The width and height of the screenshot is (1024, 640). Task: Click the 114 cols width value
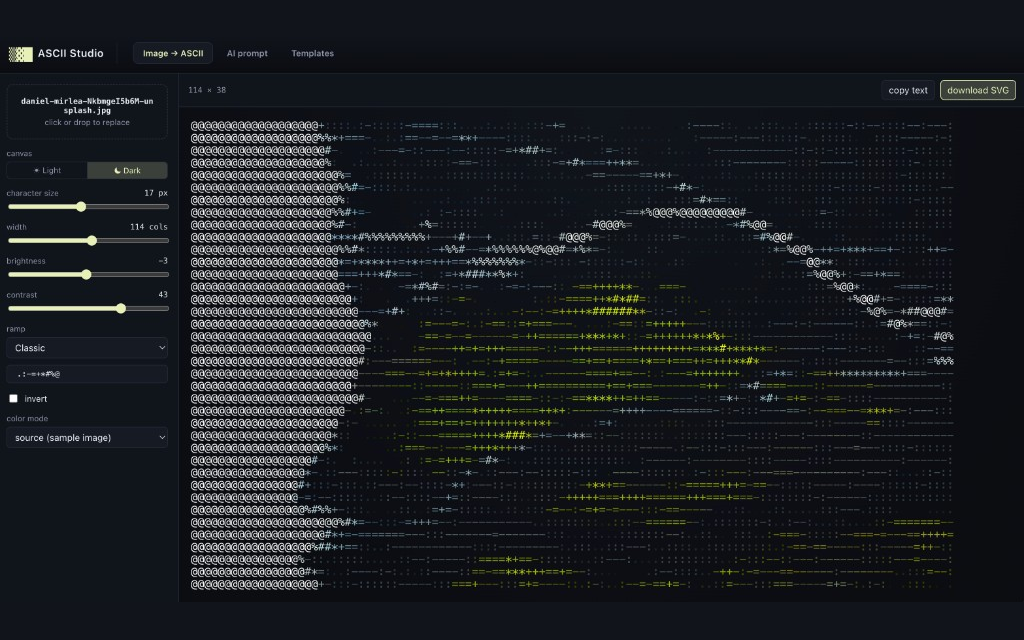[x=149, y=227]
